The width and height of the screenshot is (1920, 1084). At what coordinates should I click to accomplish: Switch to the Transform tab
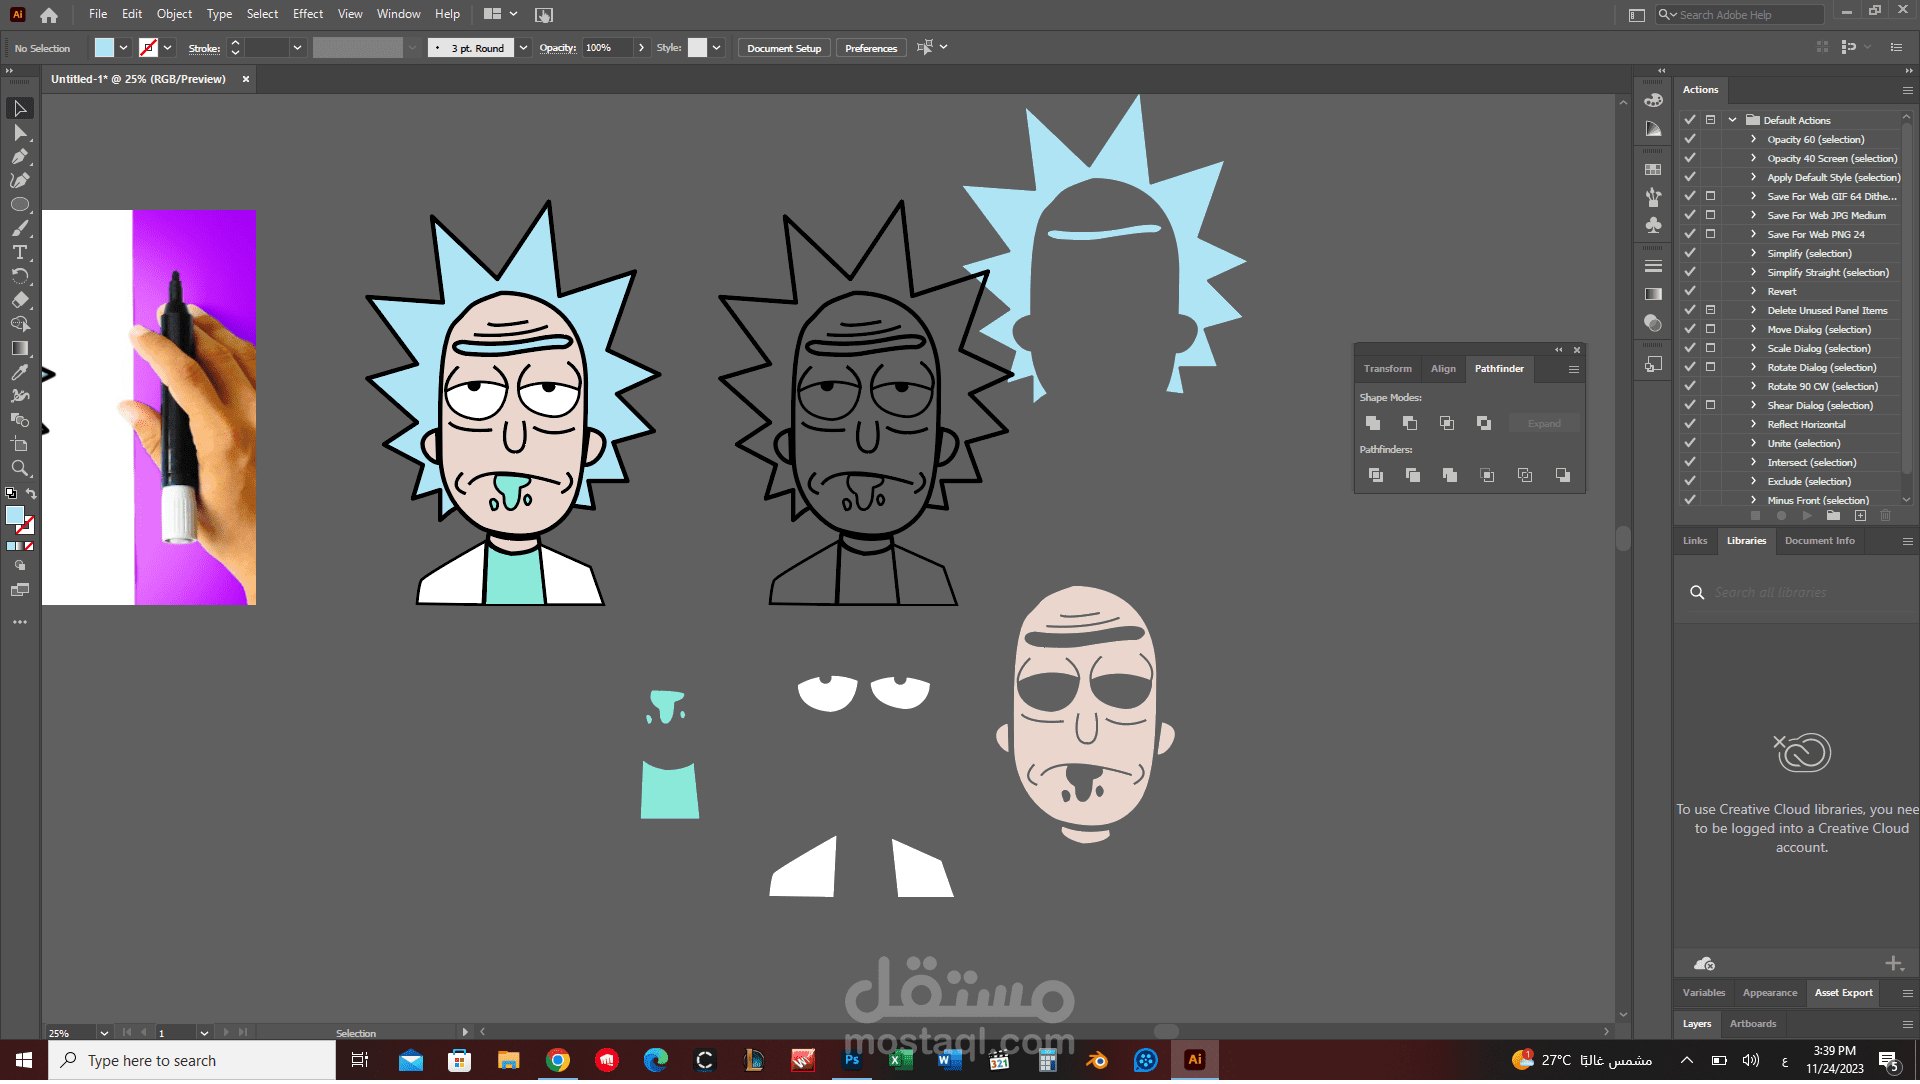click(x=1388, y=369)
